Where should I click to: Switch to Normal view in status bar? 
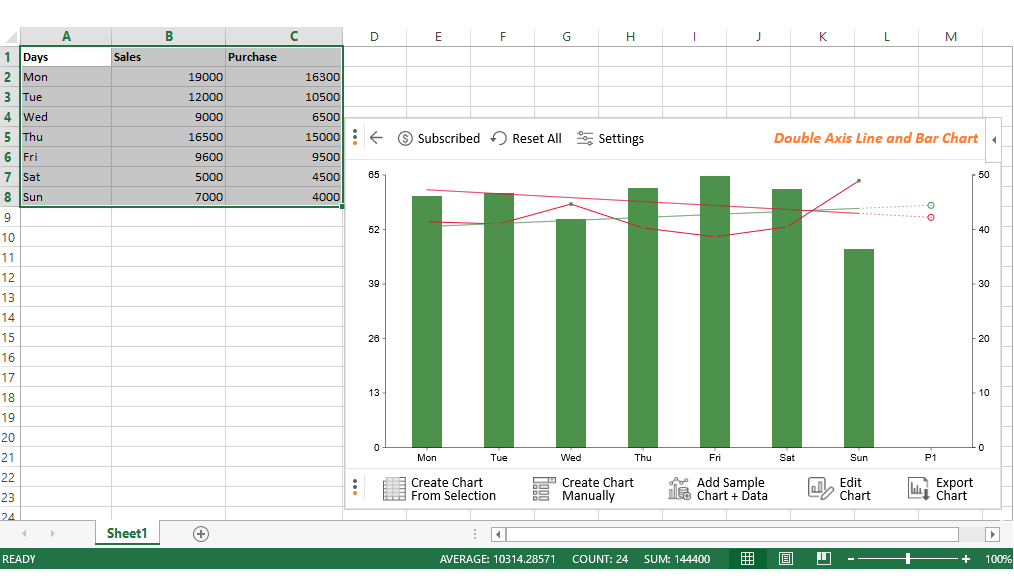747,559
